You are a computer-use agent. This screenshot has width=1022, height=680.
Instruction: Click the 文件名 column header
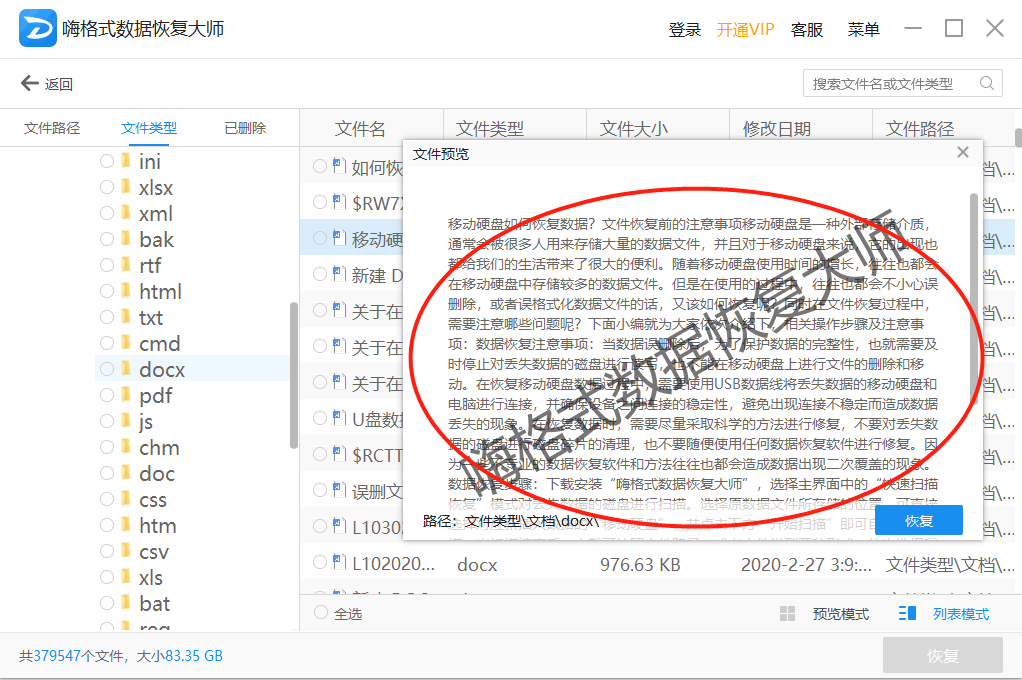click(x=360, y=128)
